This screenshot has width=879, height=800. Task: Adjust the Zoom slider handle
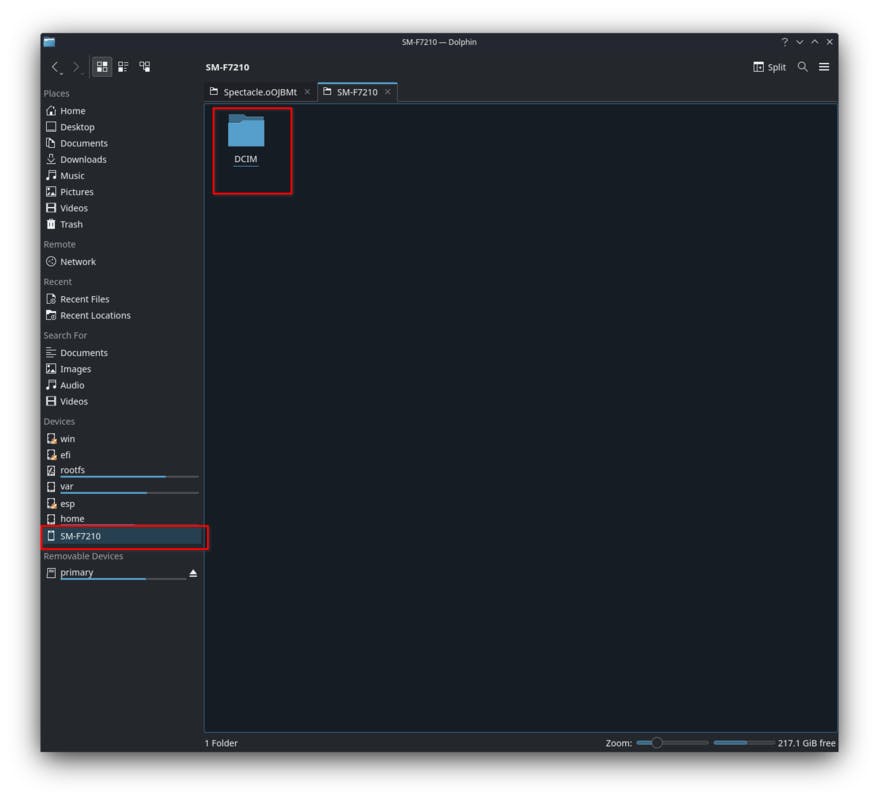656,743
